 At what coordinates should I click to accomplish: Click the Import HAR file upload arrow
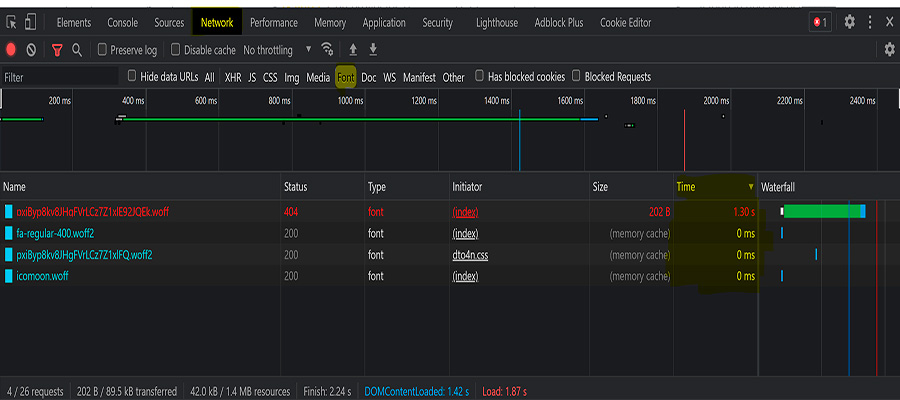(x=352, y=49)
